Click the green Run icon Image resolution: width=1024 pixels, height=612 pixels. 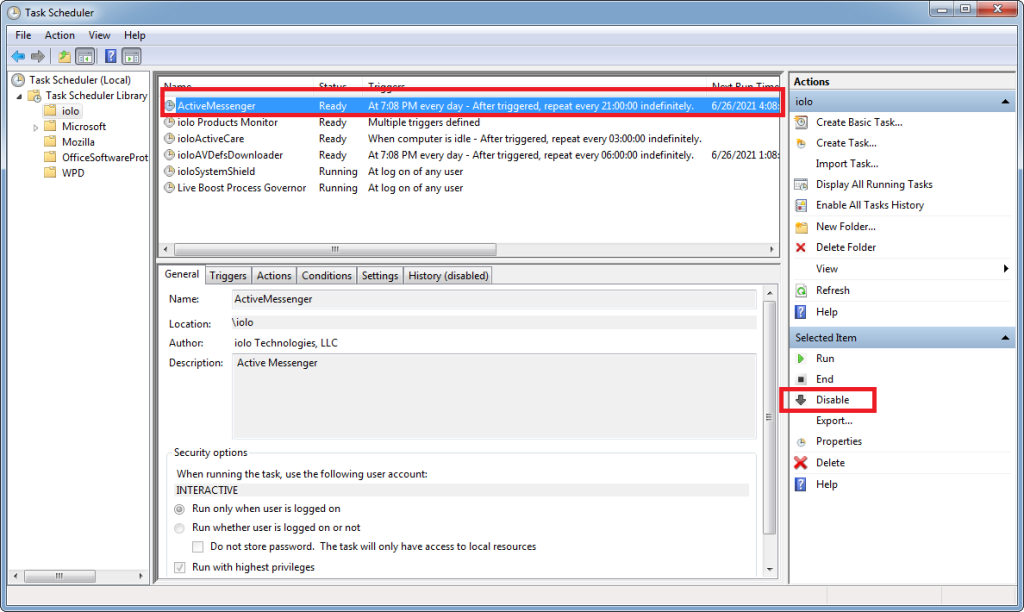[801, 359]
